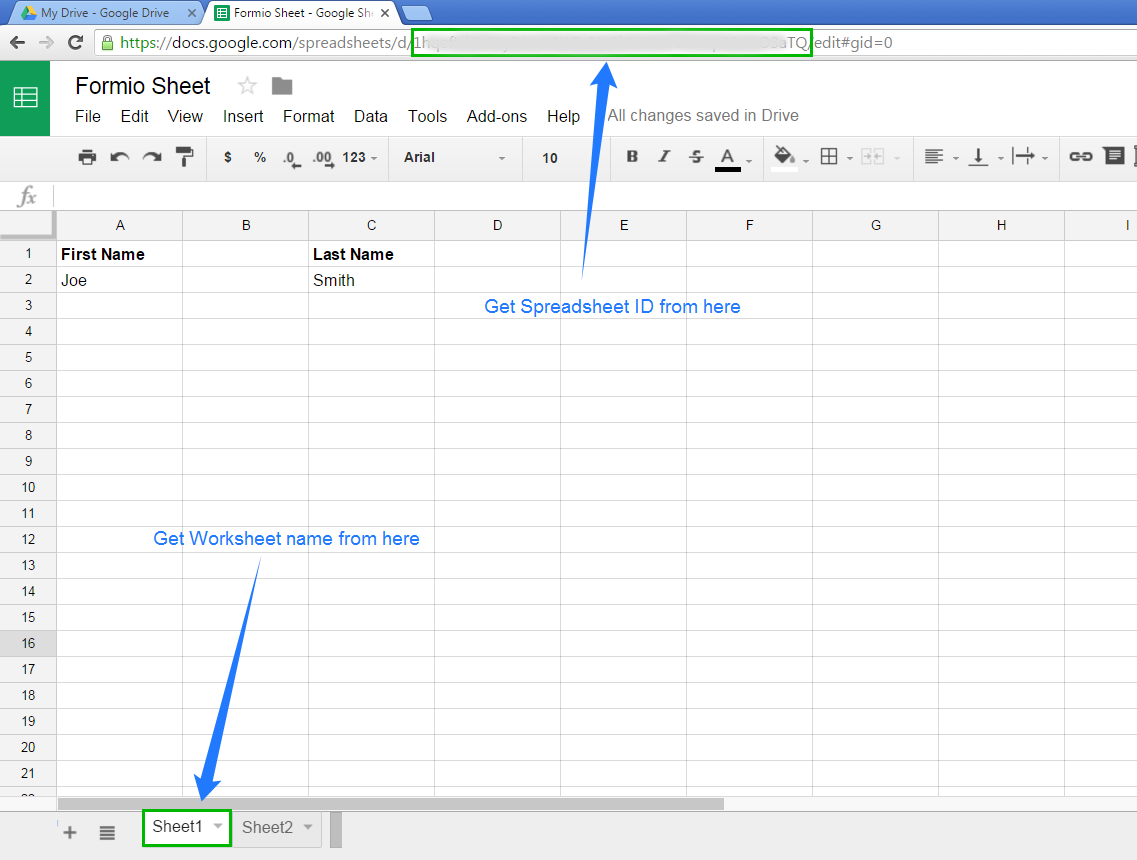
Task: Select row 16 header
Action: pyautogui.click(x=28, y=643)
